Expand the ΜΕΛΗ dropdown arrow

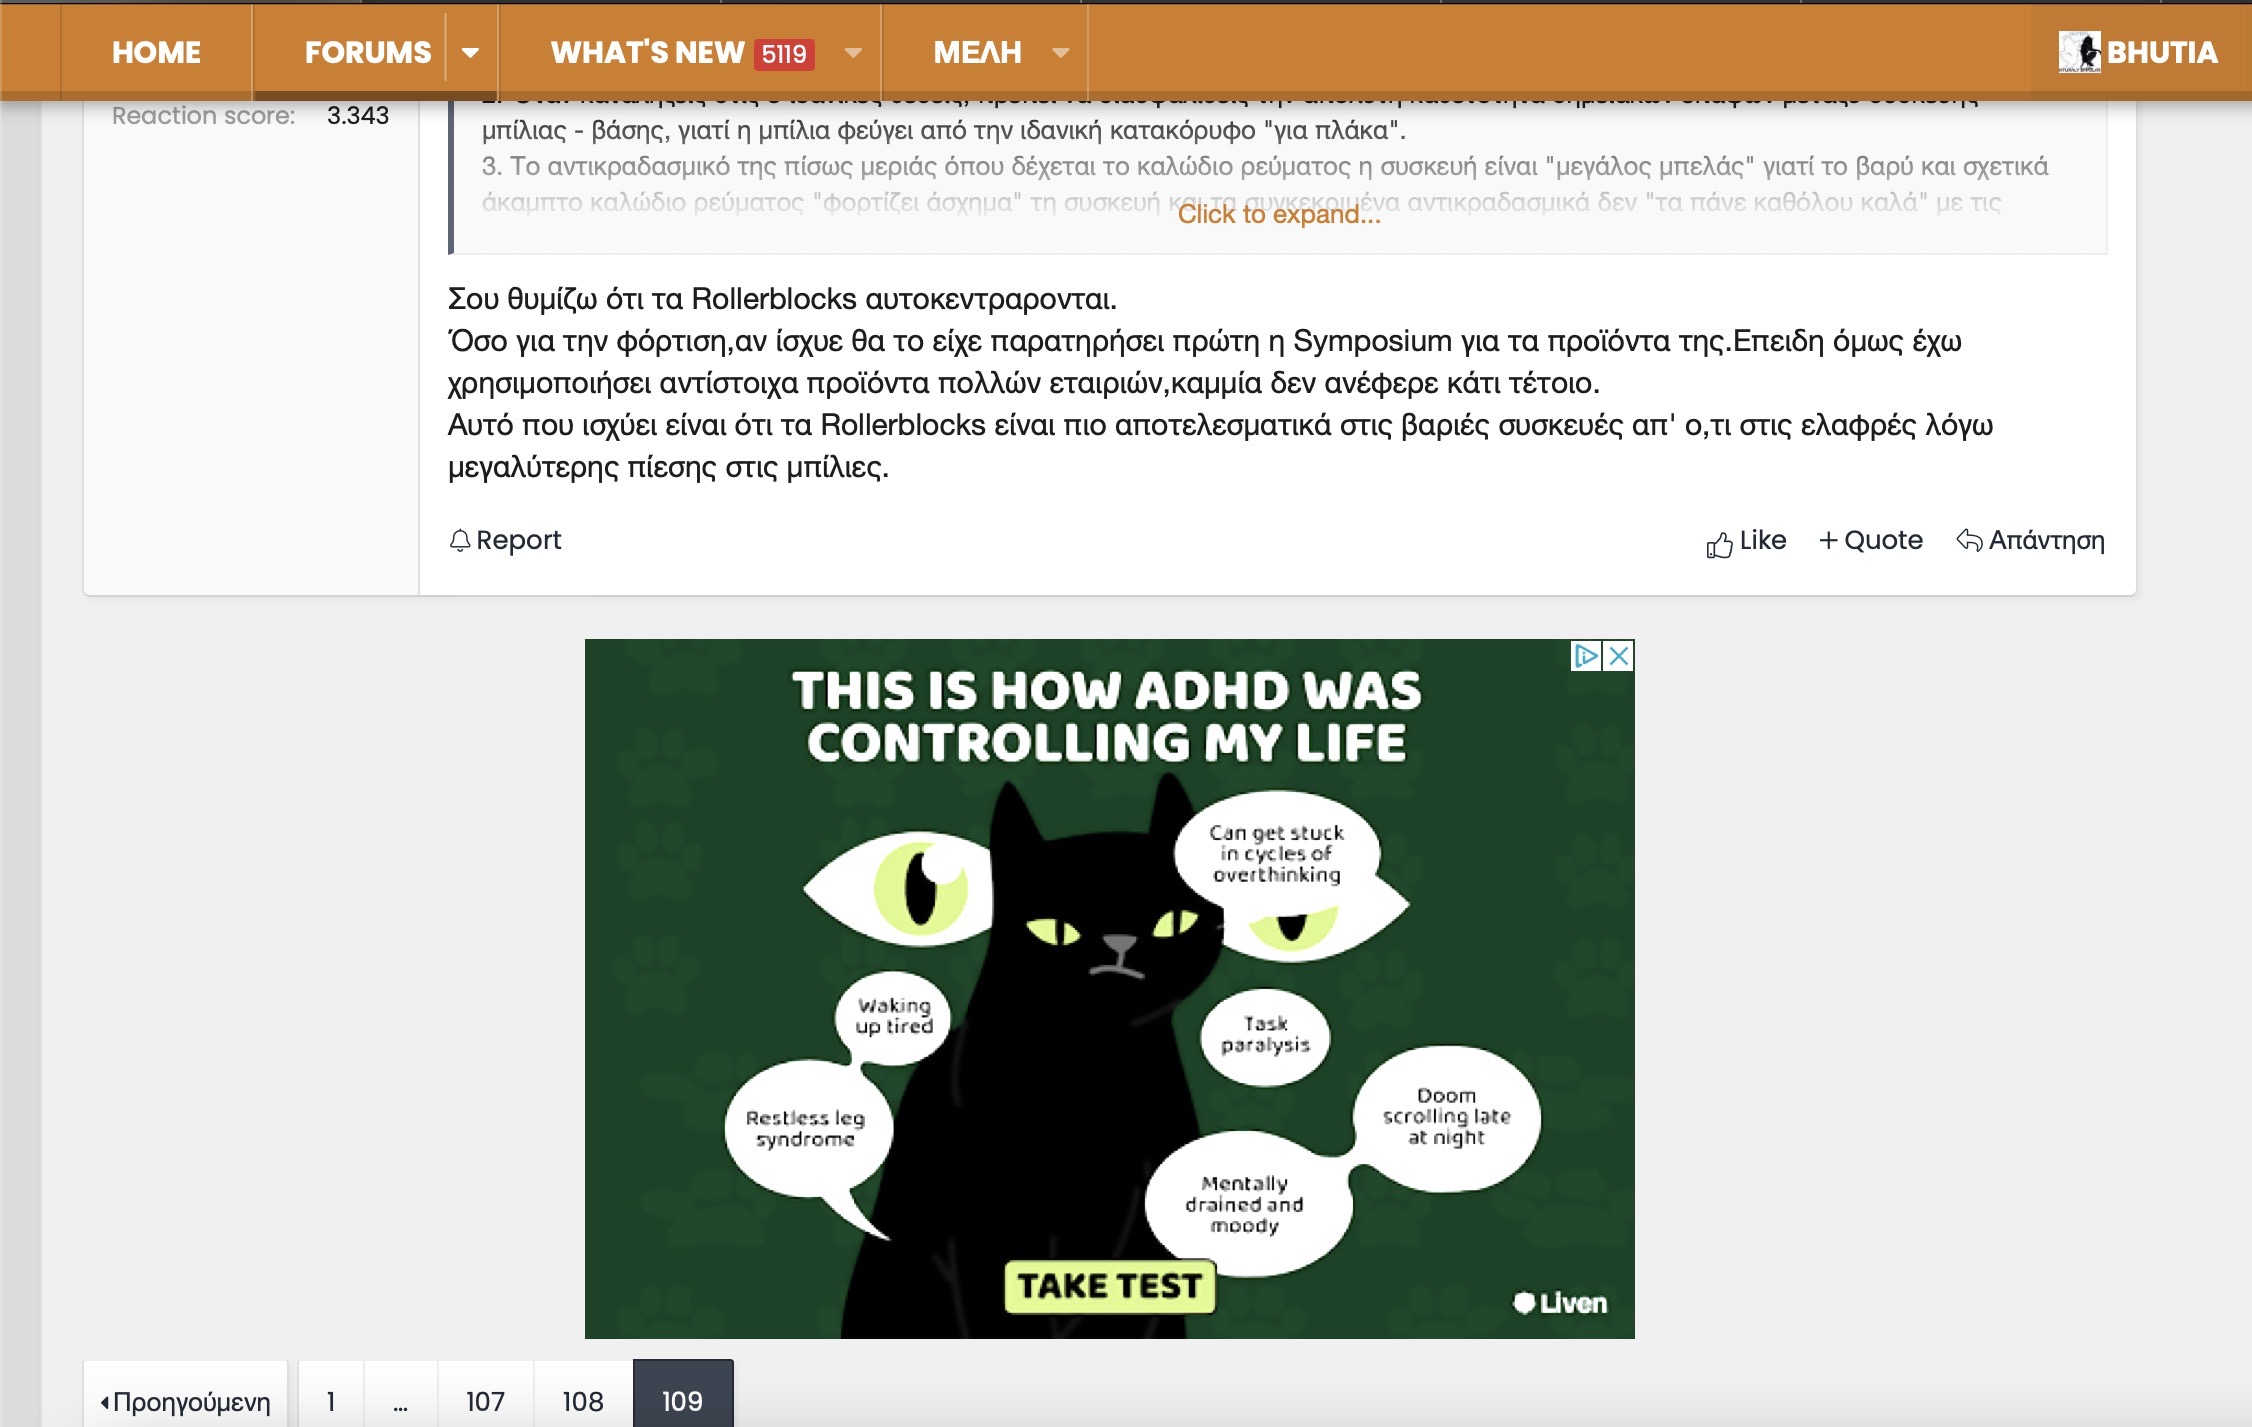(x=1061, y=53)
